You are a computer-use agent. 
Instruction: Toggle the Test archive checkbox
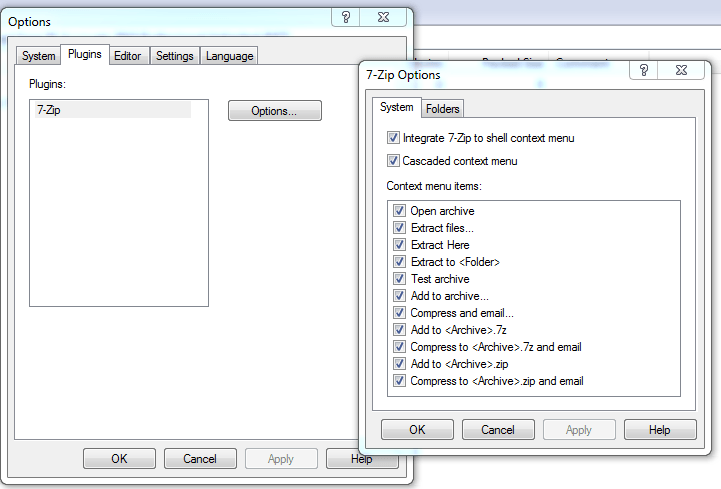400,279
